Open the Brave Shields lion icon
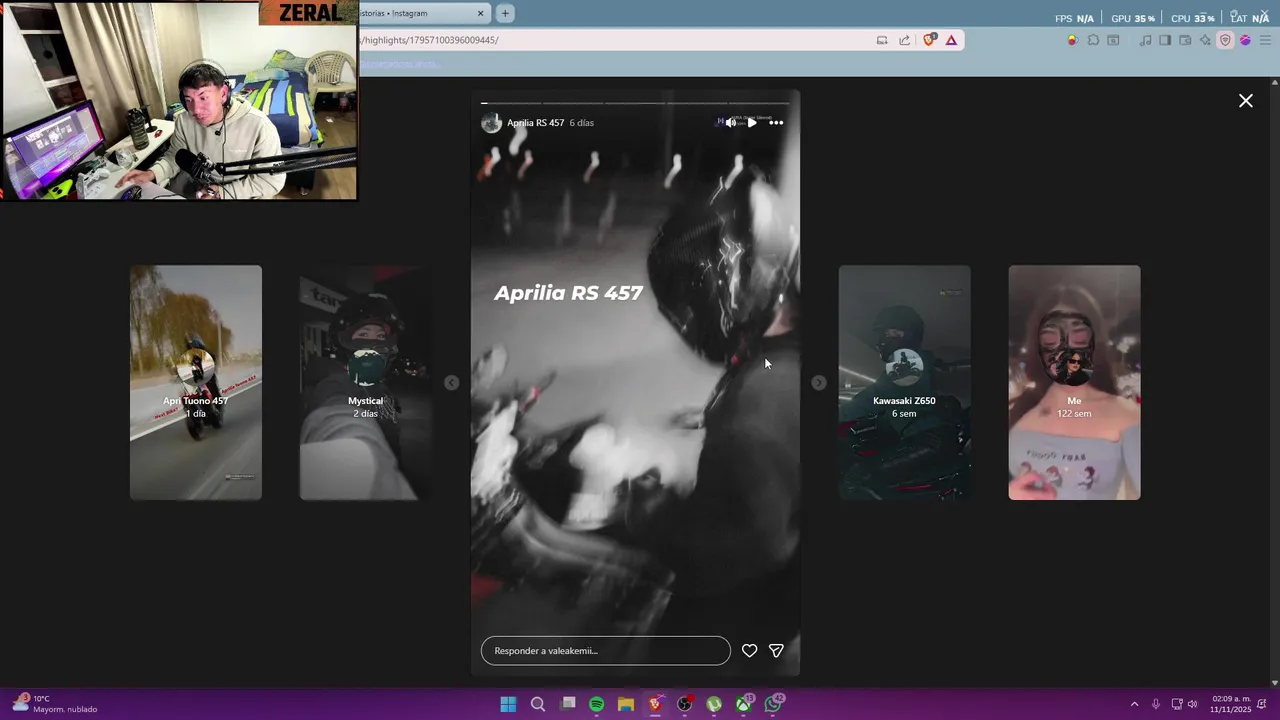The width and height of the screenshot is (1280, 720). pos(930,40)
